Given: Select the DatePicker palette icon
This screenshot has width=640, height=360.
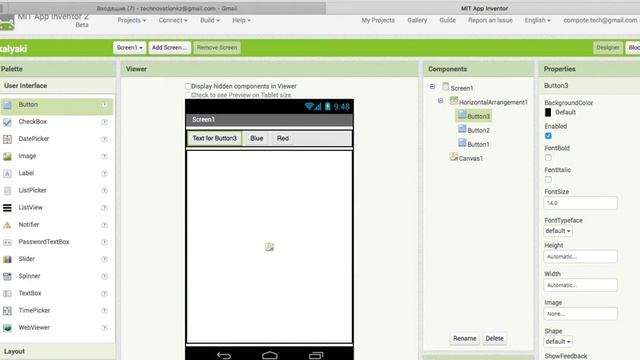Looking at the screenshot, I should click(7, 139).
